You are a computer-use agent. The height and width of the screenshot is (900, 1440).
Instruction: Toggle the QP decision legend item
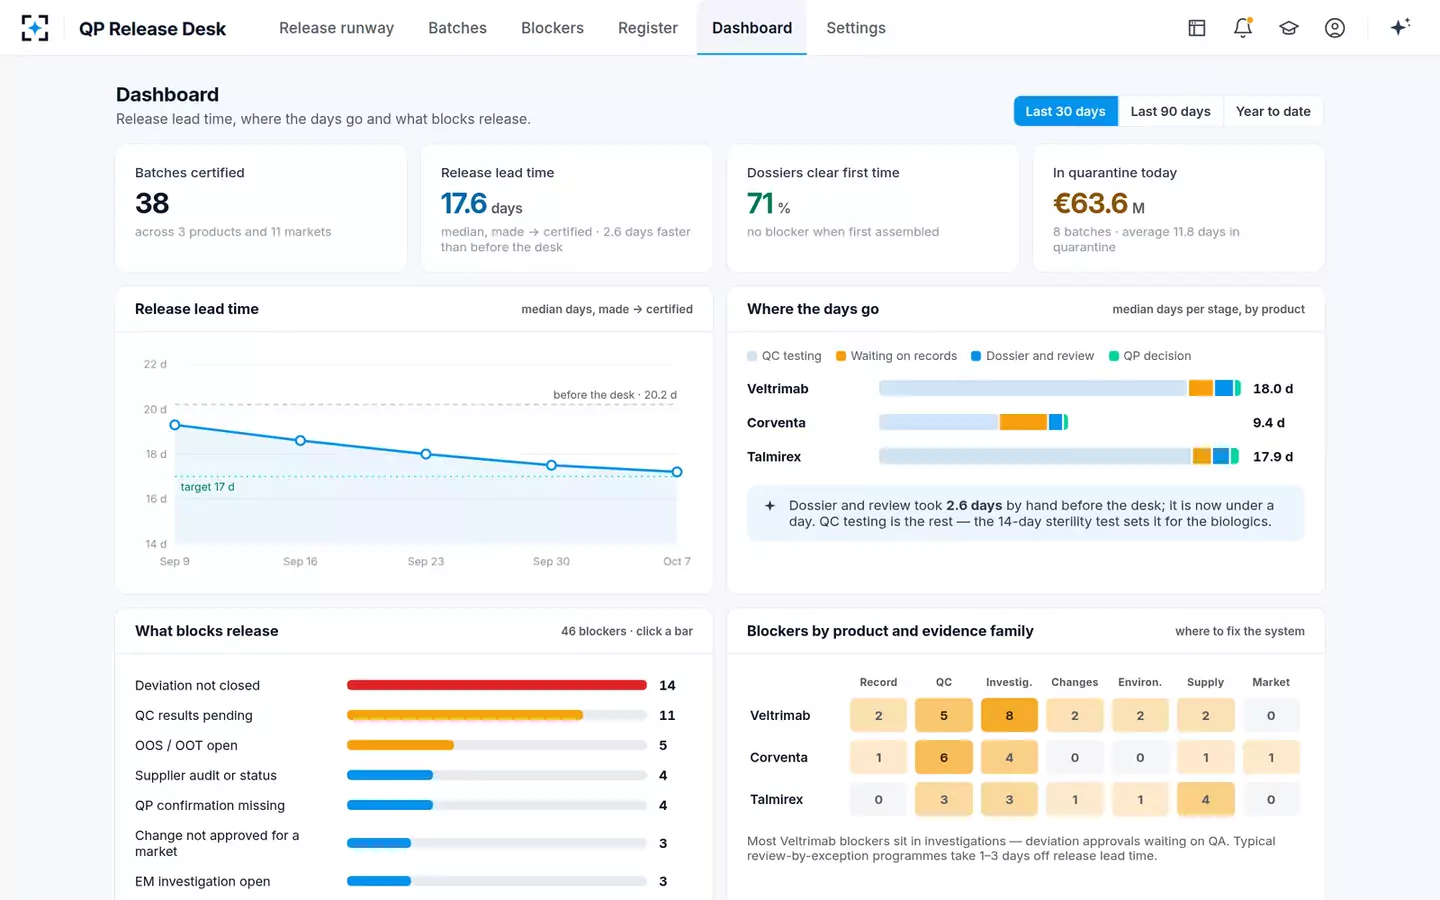pyautogui.click(x=1150, y=356)
